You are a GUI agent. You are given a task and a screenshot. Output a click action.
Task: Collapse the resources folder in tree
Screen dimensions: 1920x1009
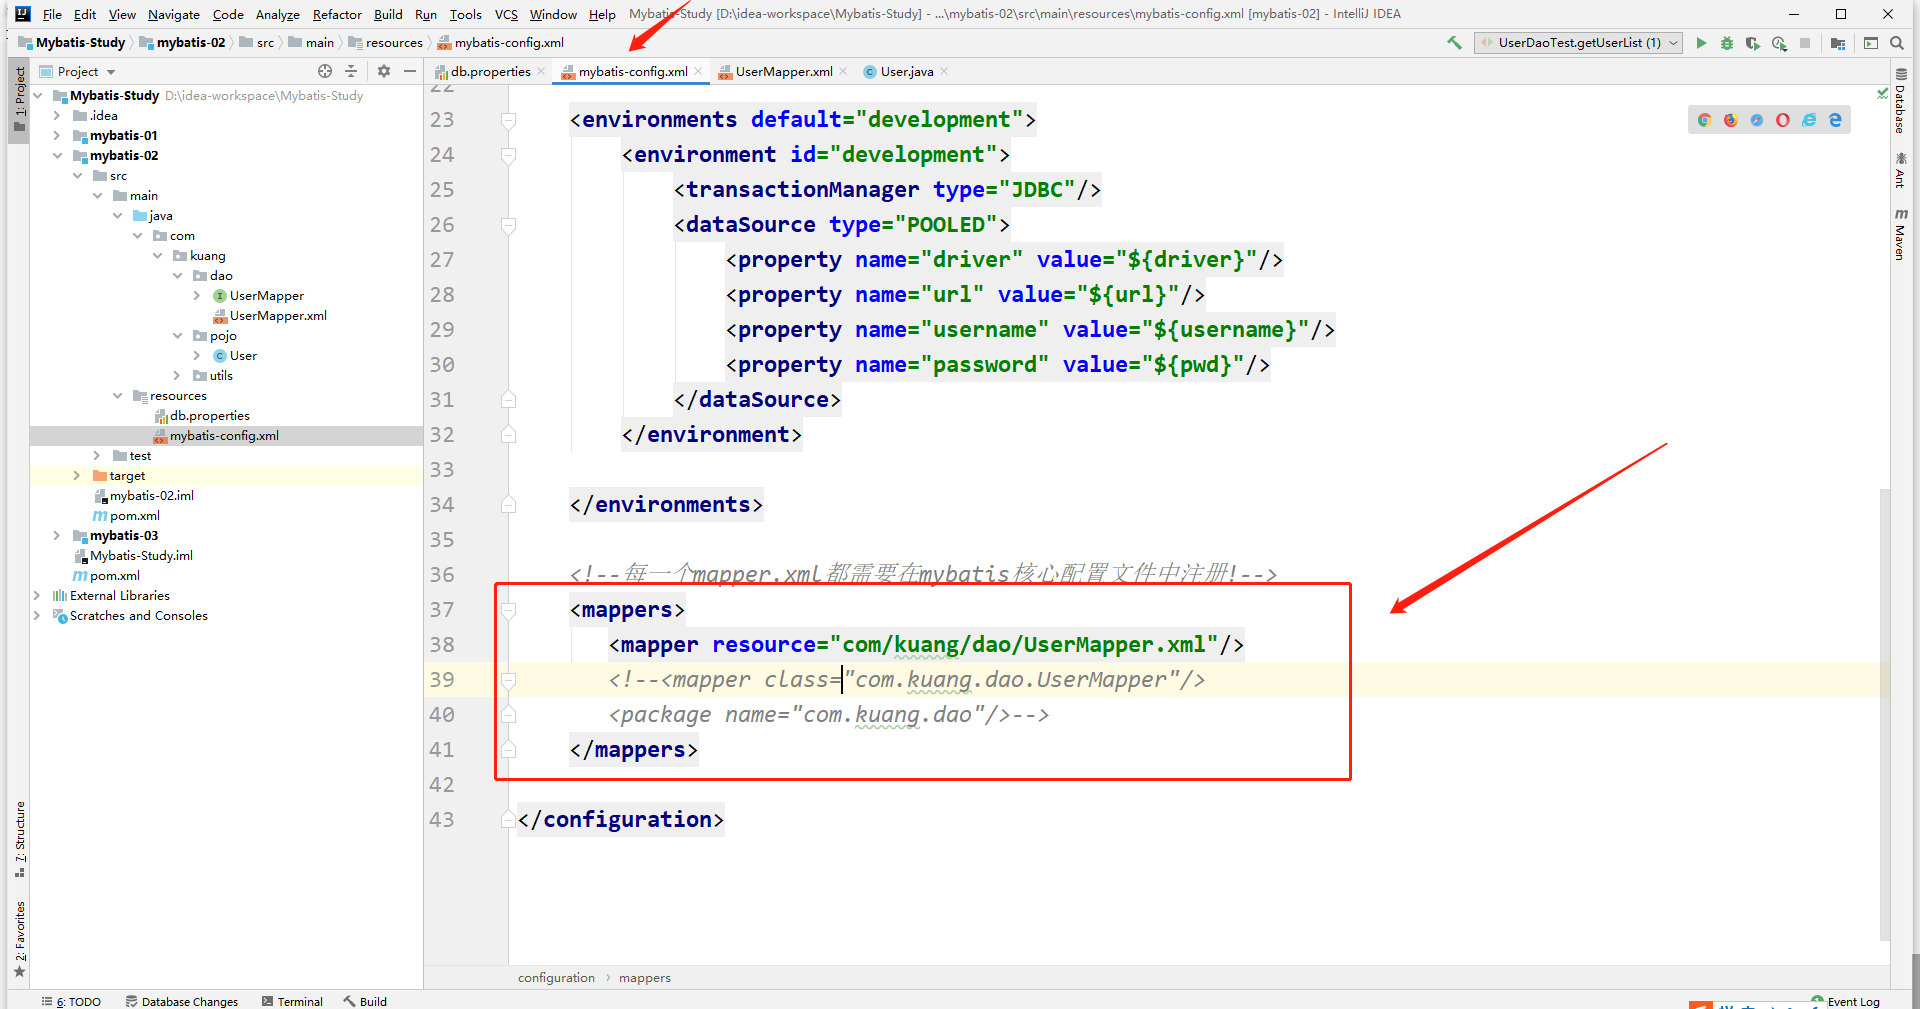coord(117,396)
